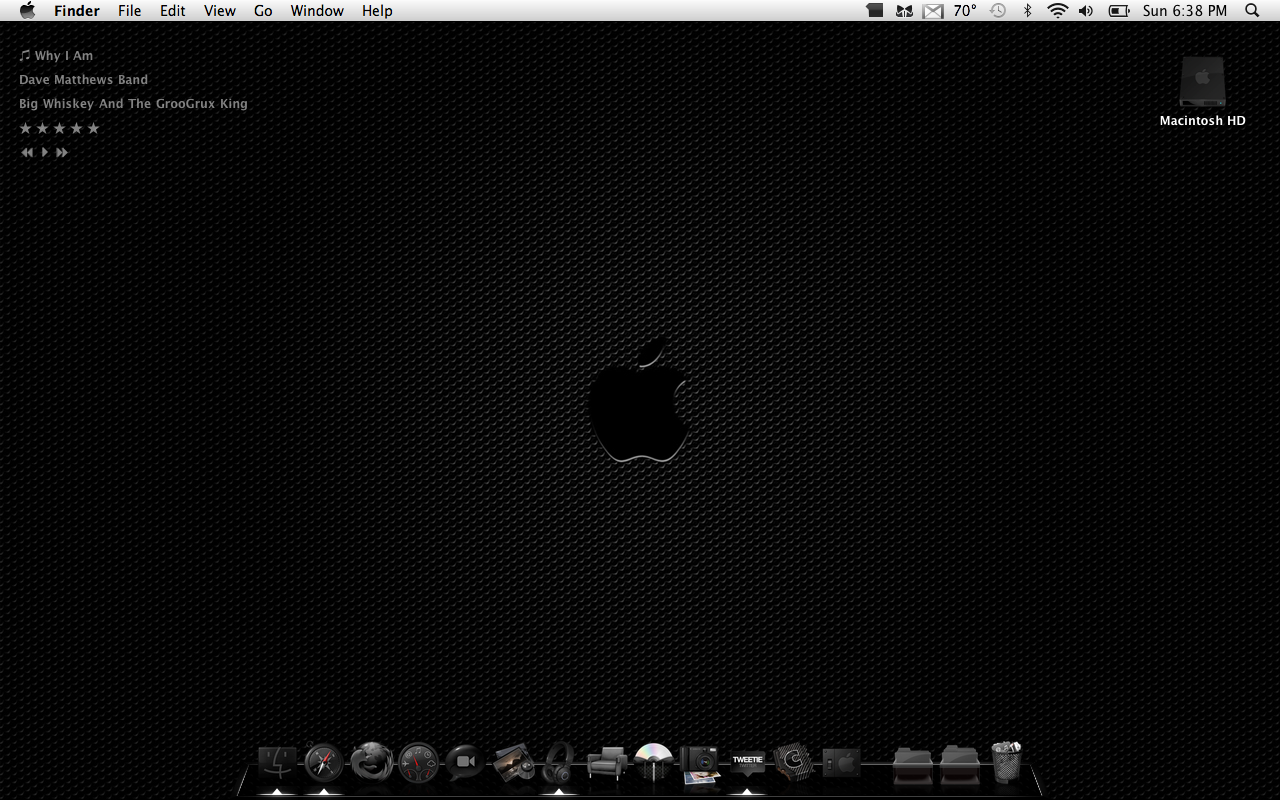Open Firefox from the dock
Viewport: 1280px width, 800px height.
click(371, 762)
